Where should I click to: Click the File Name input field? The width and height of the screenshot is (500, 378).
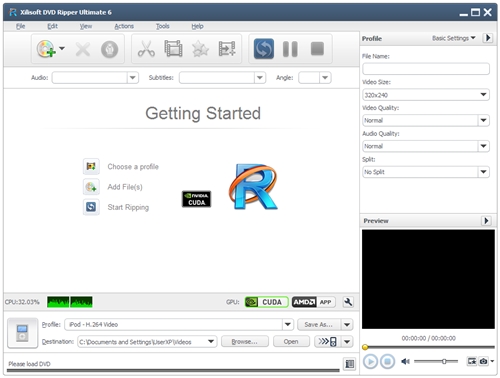(x=426, y=69)
